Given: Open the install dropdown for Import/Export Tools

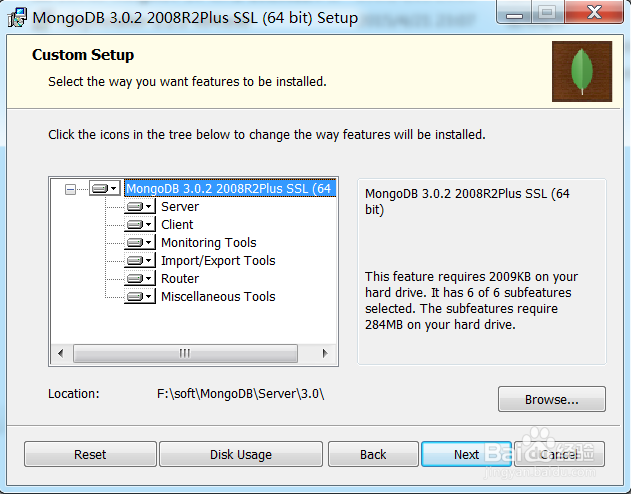Looking at the screenshot, I should [140, 261].
